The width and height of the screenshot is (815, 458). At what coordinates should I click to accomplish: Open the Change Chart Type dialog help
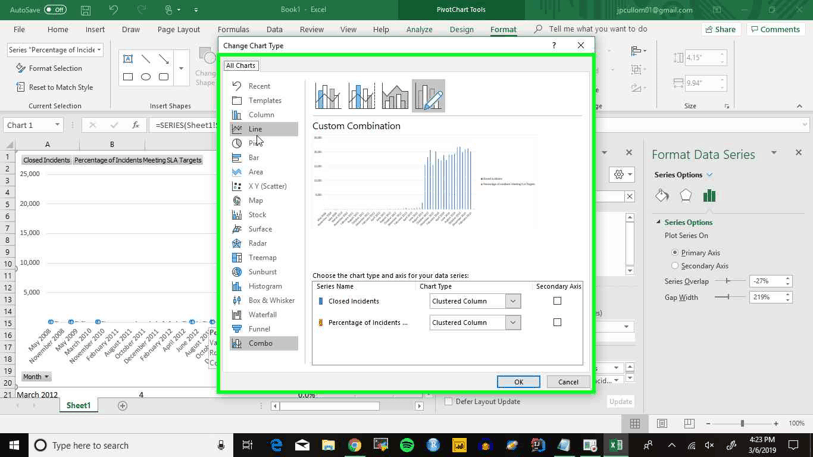(x=554, y=46)
